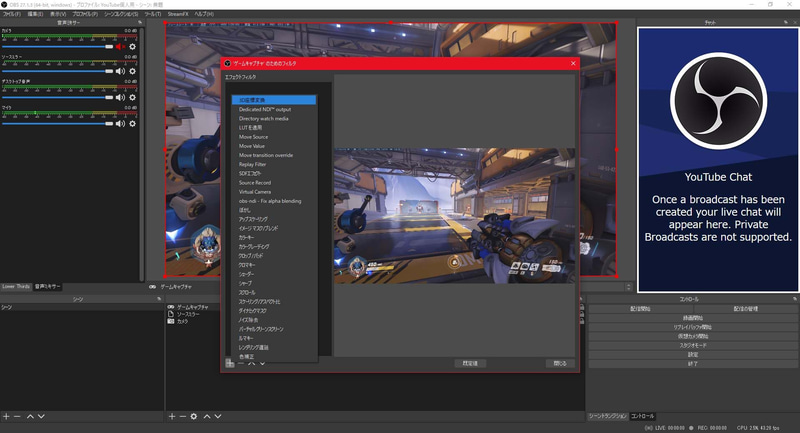Image resolution: width=800 pixels, height=433 pixels.
Task: Select obs-ndi Fix alpha blending filter
Action: coord(274,201)
